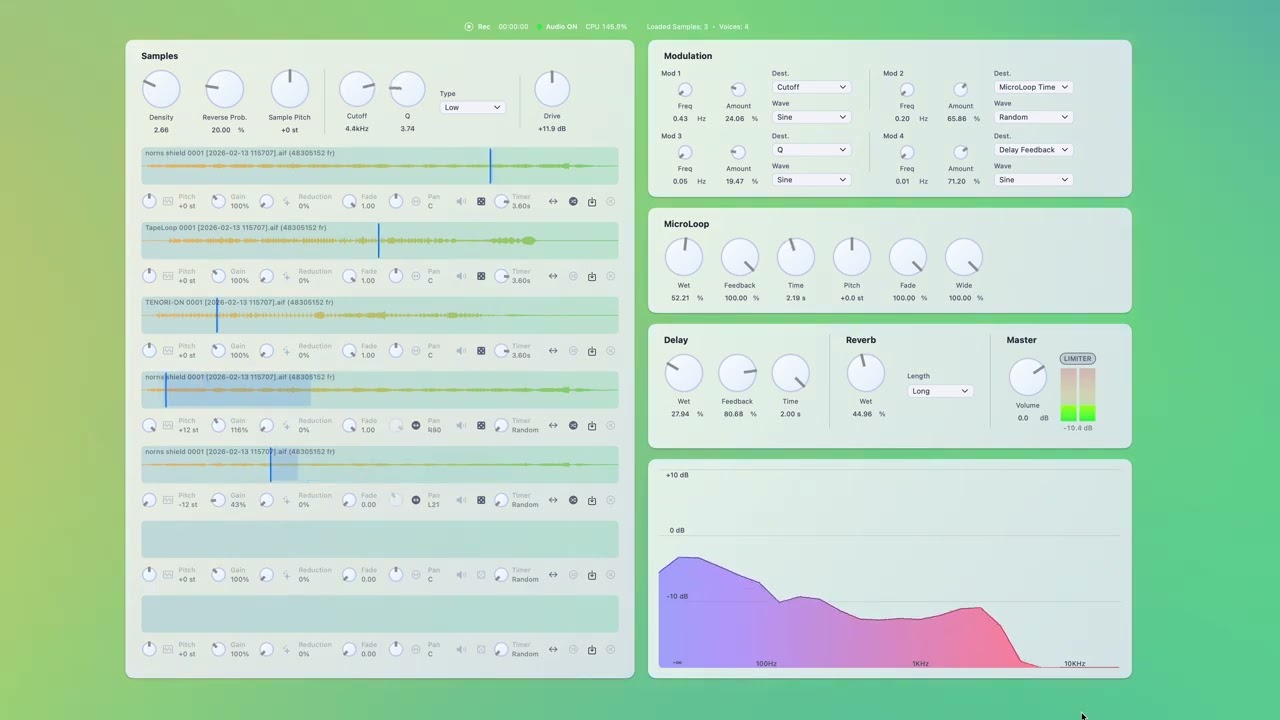Click the load sample icon in the TENORI-ON control row

[x=592, y=351]
